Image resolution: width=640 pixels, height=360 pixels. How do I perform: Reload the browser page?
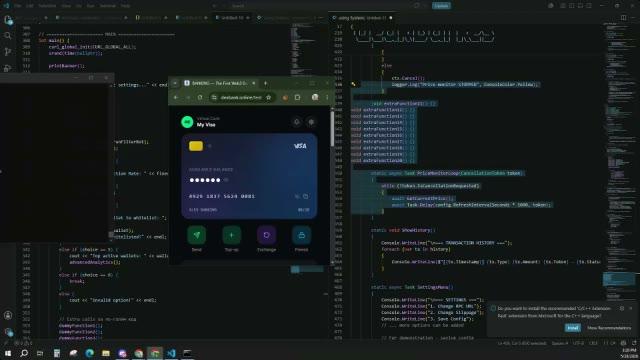(x=200, y=98)
